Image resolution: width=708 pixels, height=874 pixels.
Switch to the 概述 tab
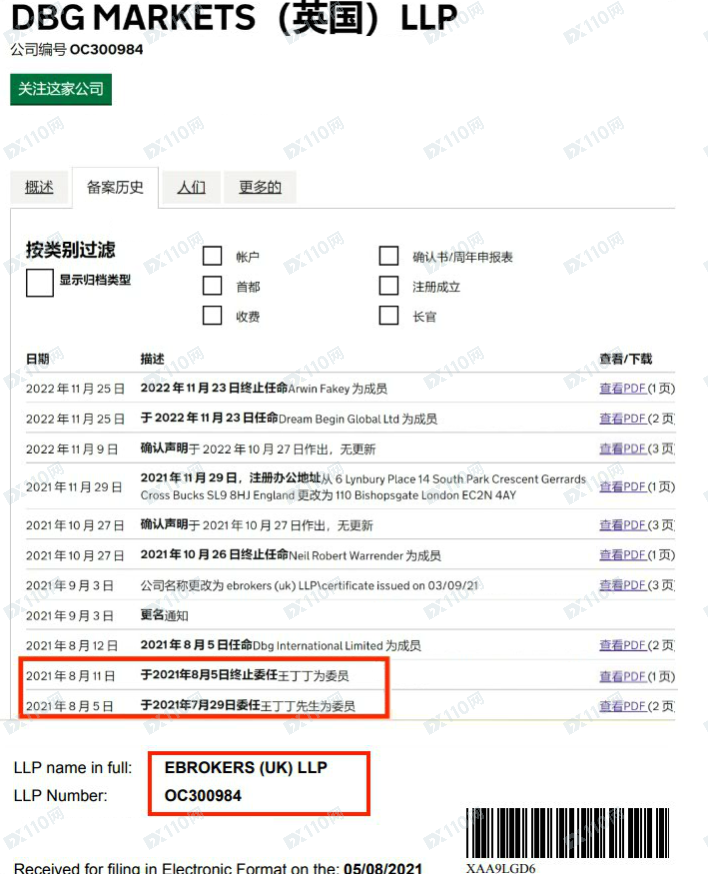[x=39, y=187]
